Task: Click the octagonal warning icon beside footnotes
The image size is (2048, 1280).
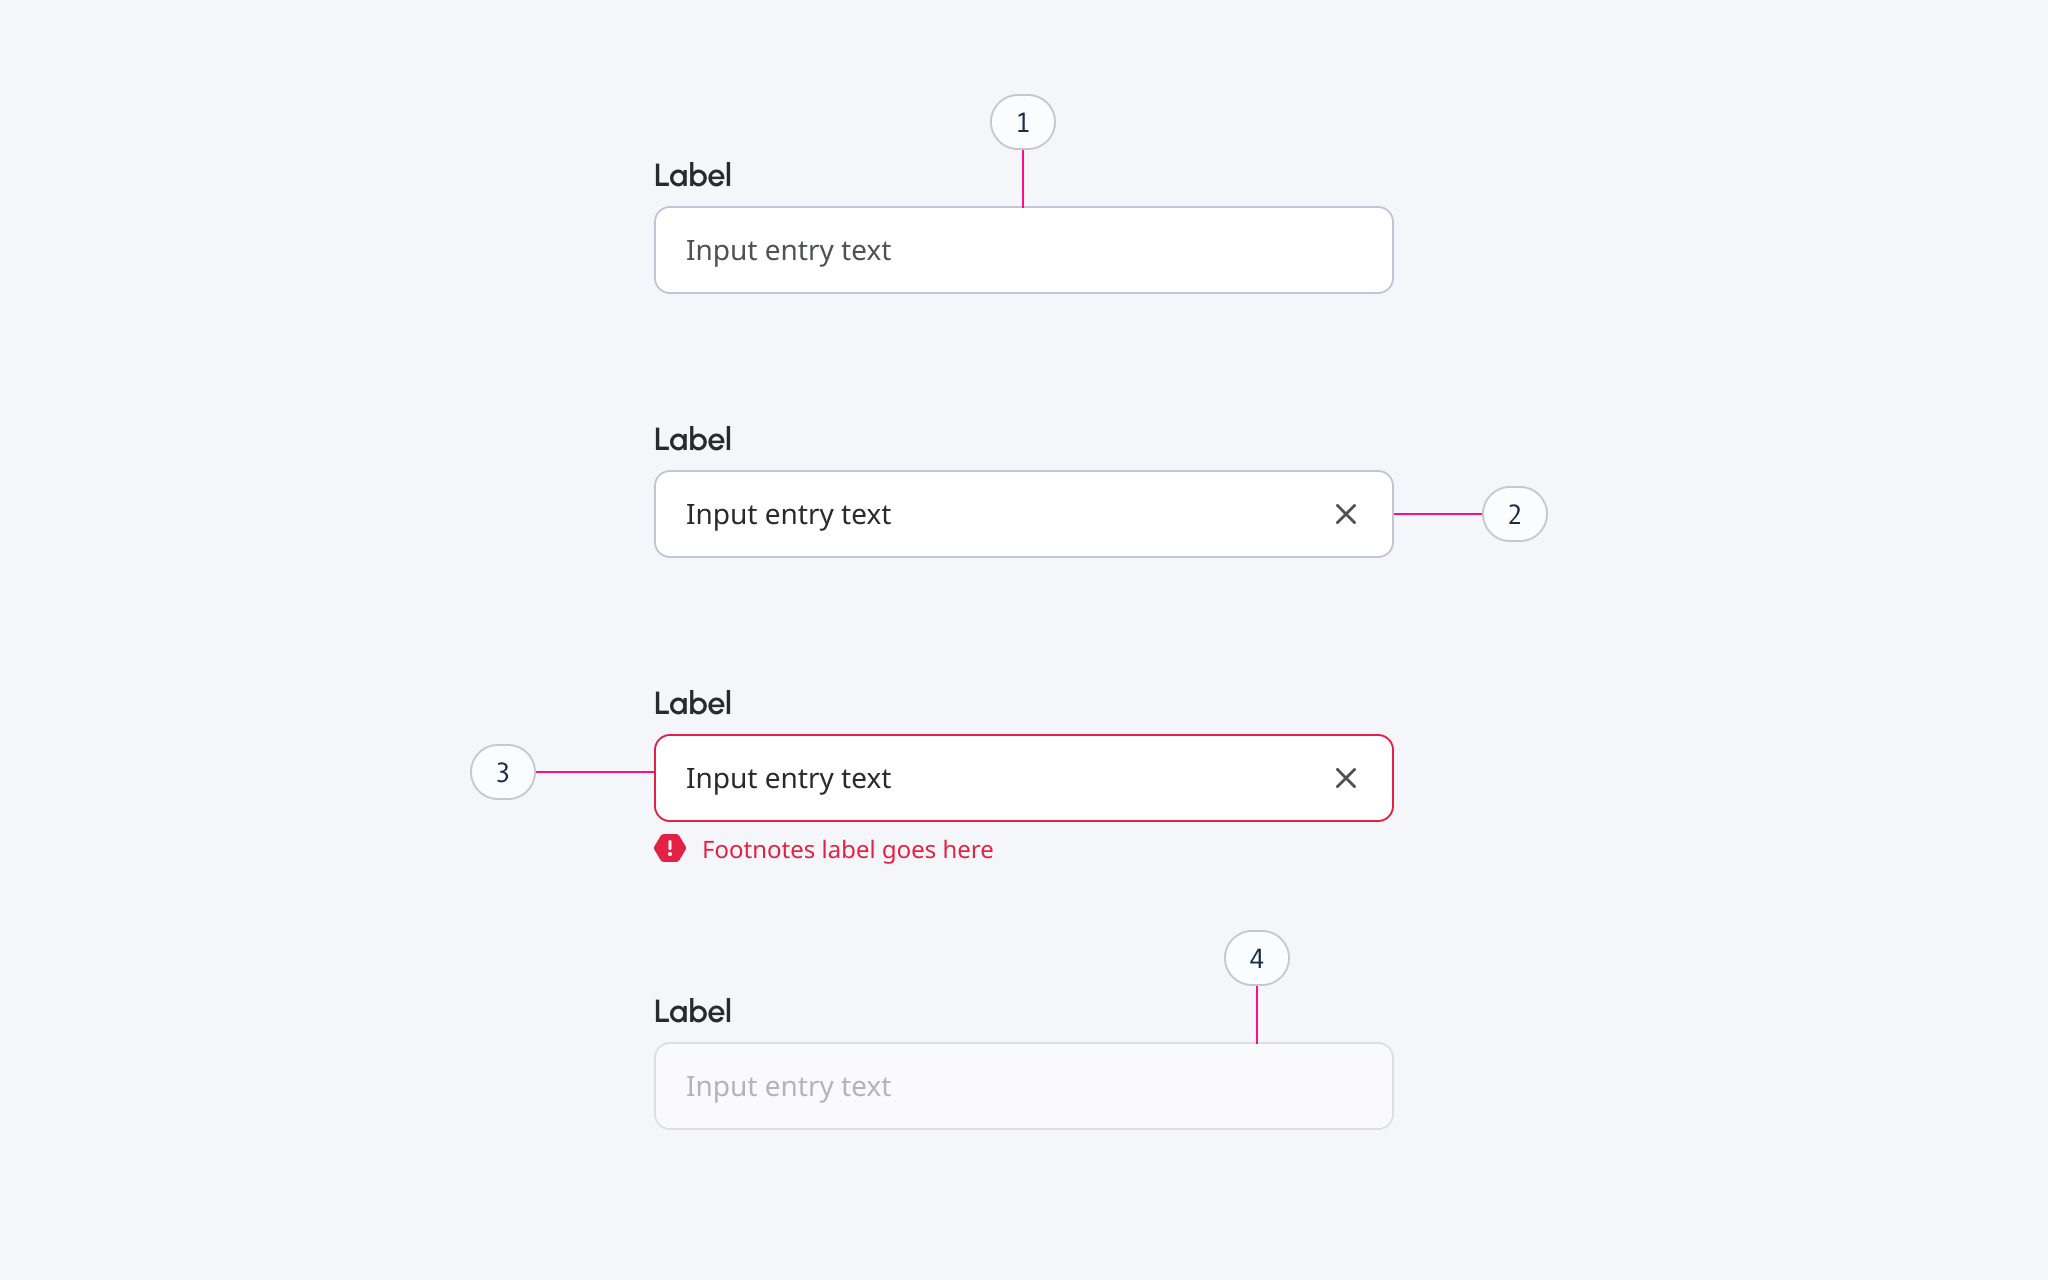Action: (x=668, y=849)
